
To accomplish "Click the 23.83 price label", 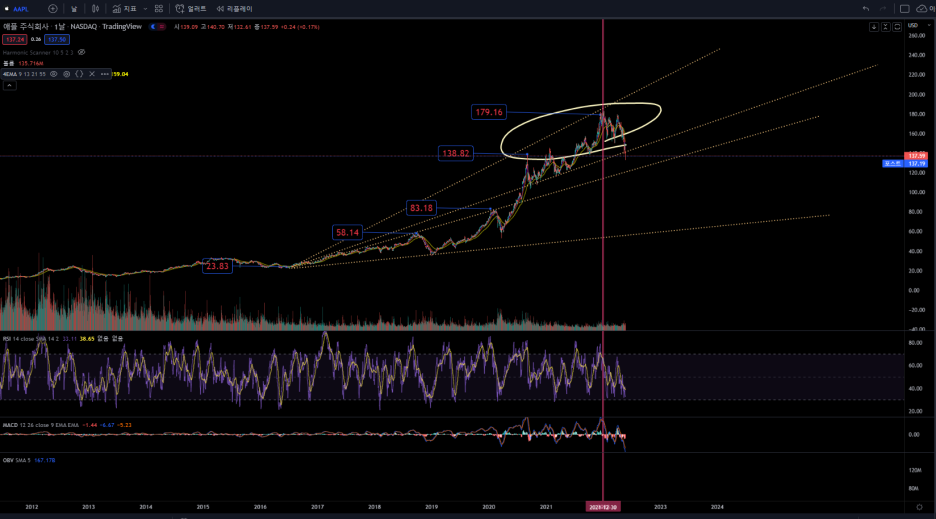I will pyautogui.click(x=217, y=266).
